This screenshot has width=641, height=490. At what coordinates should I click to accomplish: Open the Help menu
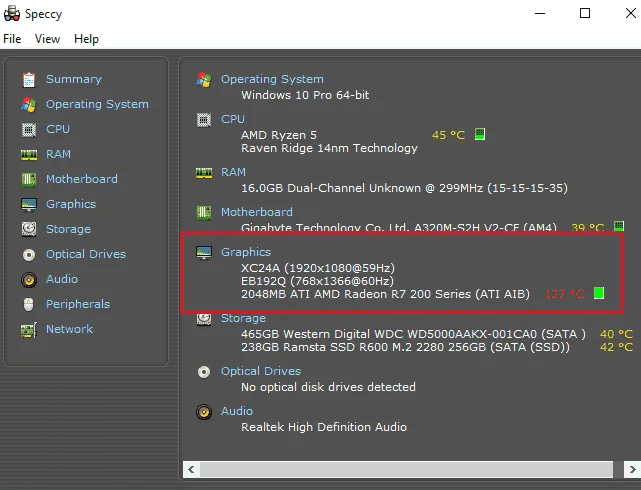tap(86, 39)
